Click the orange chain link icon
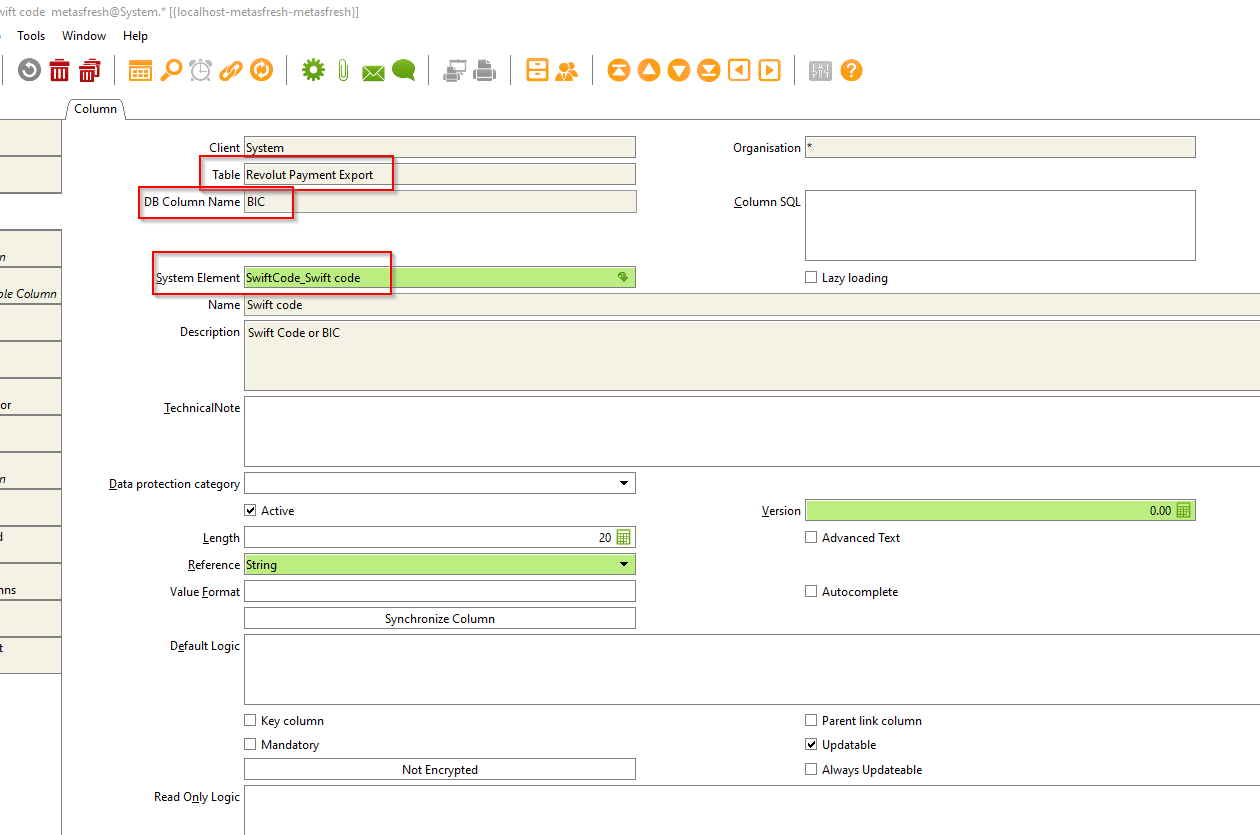Screen dimensions: 1260x835 (231, 70)
